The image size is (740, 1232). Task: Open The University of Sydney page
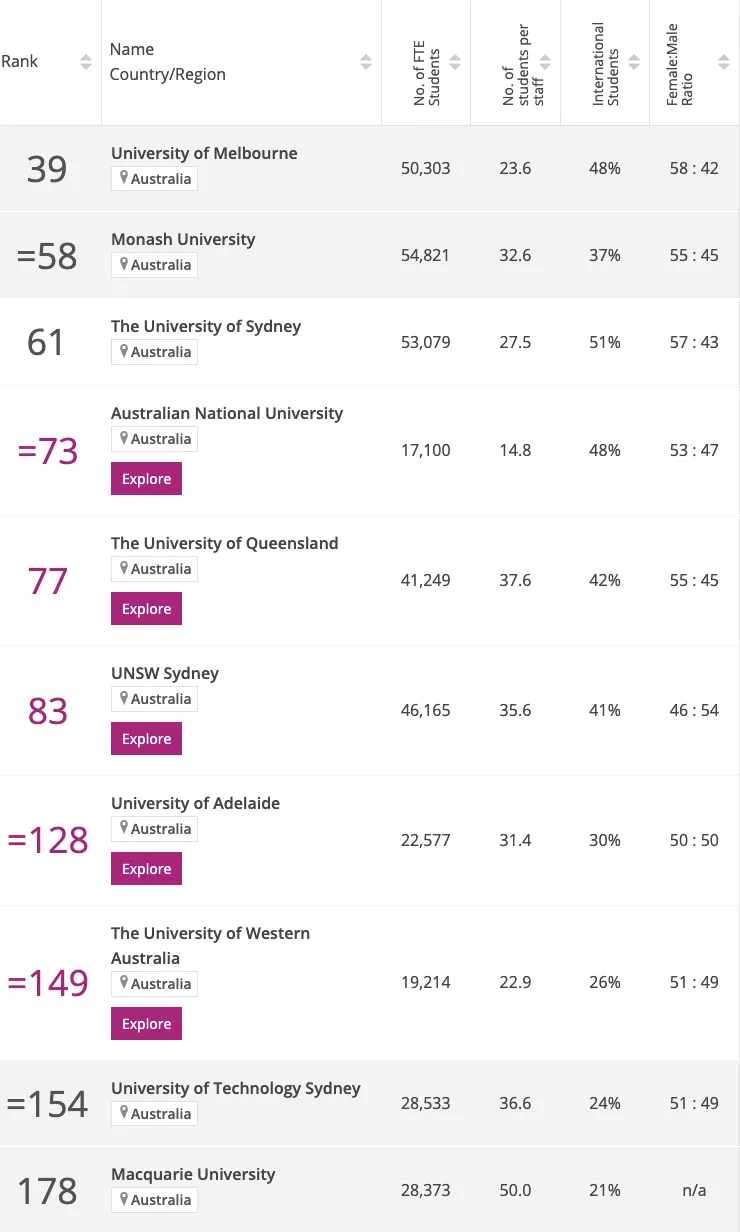click(x=206, y=326)
